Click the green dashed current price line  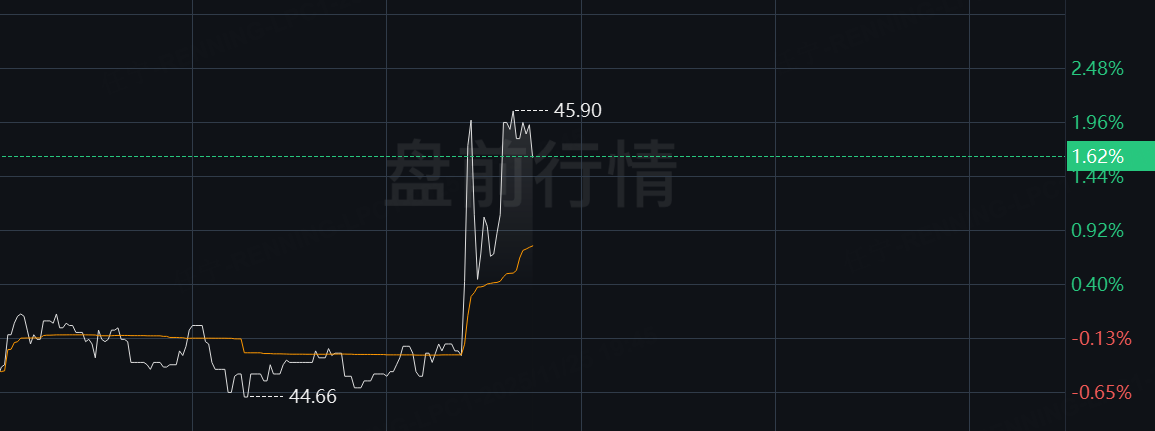[533, 156]
